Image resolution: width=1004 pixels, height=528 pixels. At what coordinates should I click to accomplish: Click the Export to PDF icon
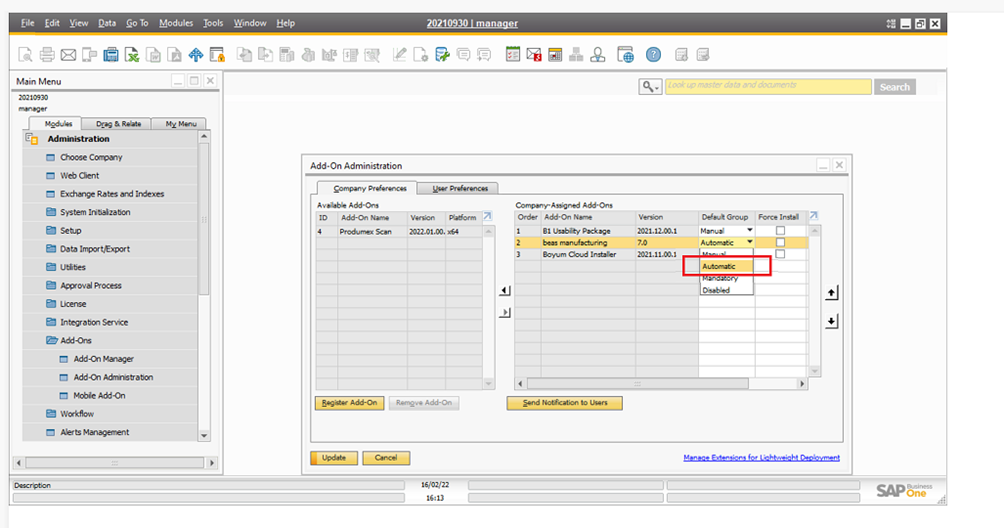click(x=175, y=55)
